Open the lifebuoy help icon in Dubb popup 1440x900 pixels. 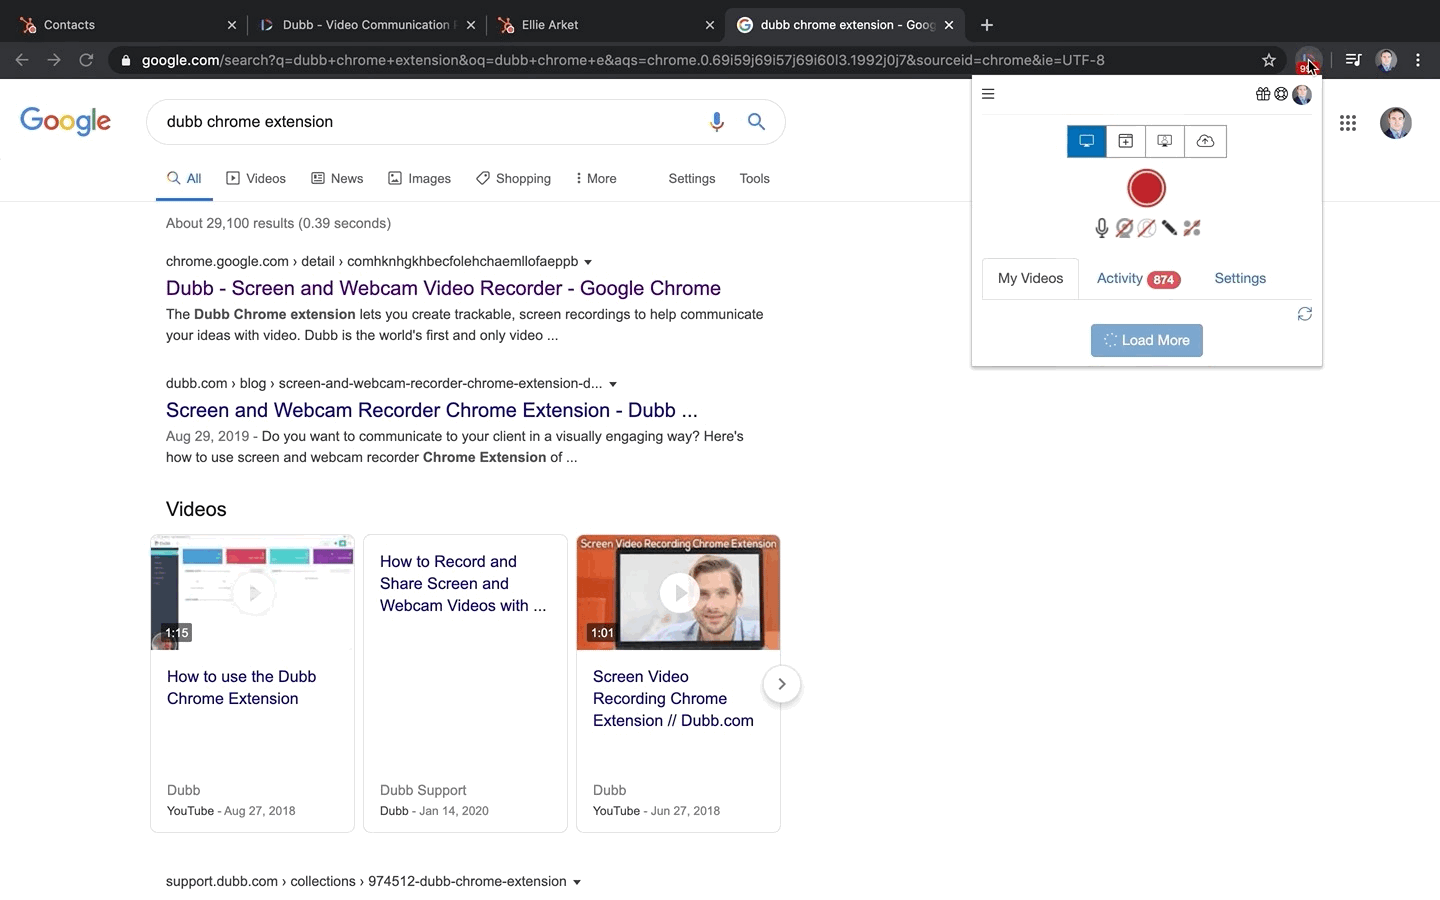tap(1281, 94)
